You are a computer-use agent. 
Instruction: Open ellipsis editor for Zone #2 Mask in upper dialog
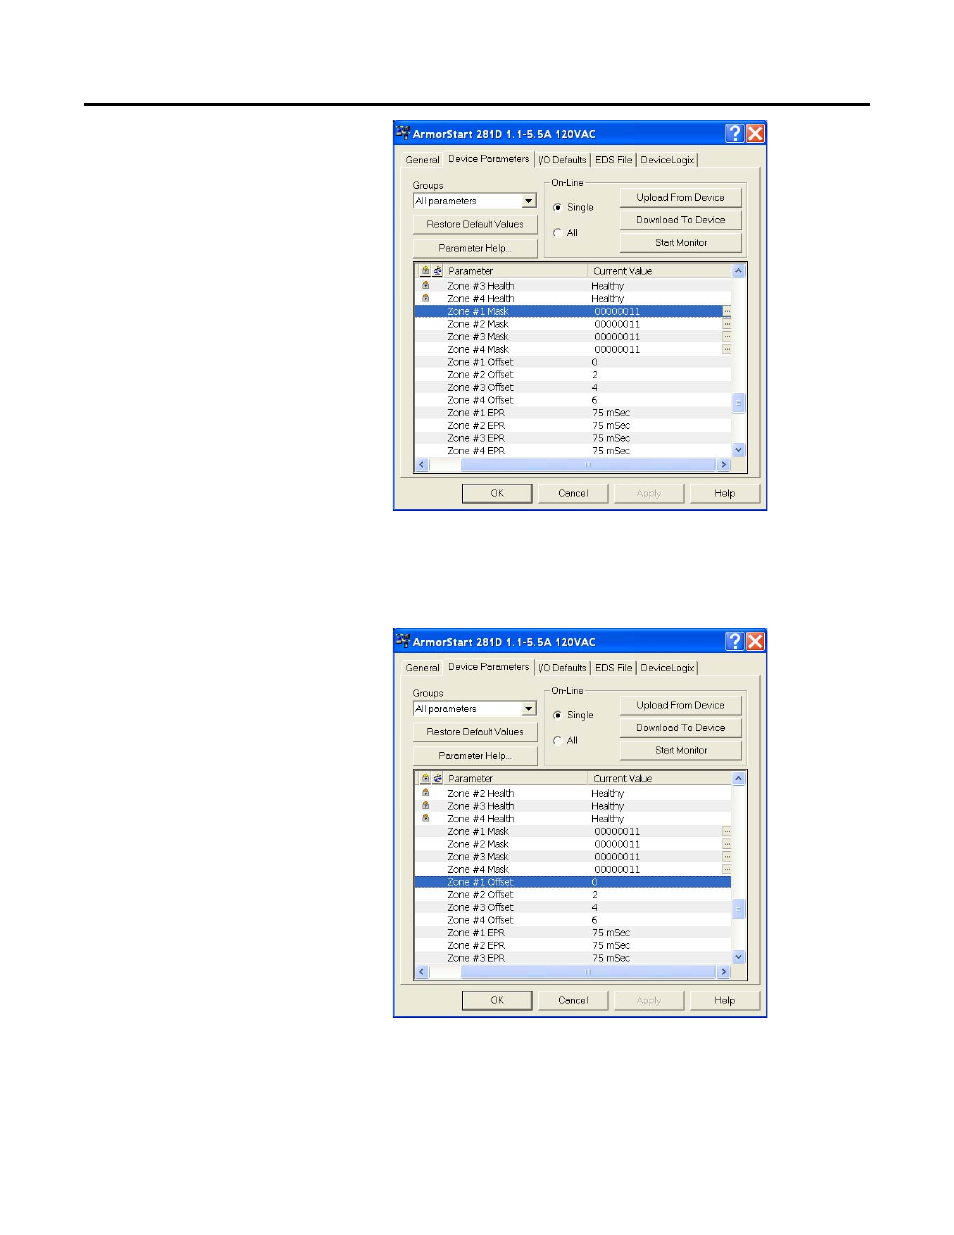pos(727,324)
